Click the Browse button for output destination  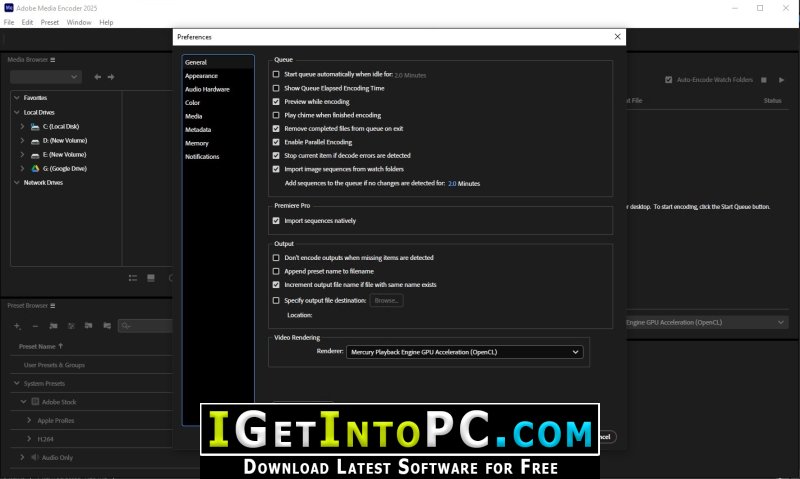(x=386, y=300)
